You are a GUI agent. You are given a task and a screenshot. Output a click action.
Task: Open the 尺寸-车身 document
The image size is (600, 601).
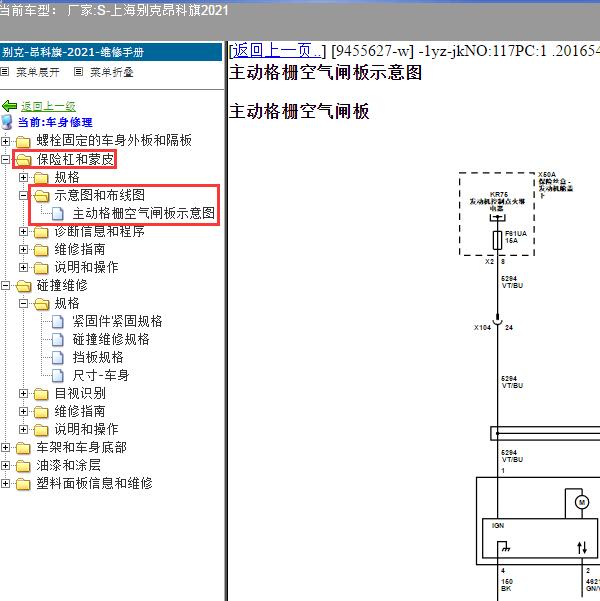point(101,375)
